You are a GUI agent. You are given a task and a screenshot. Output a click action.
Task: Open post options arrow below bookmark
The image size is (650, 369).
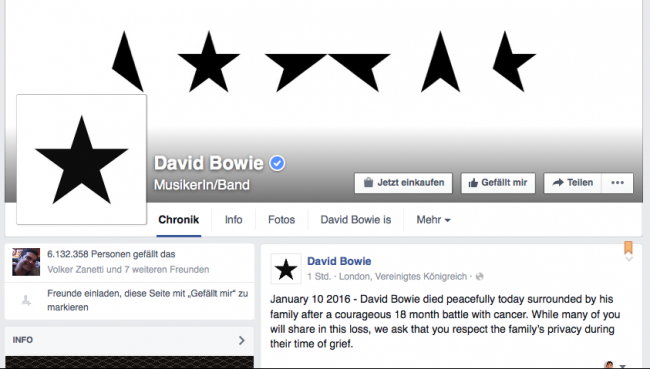pyautogui.click(x=628, y=259)
